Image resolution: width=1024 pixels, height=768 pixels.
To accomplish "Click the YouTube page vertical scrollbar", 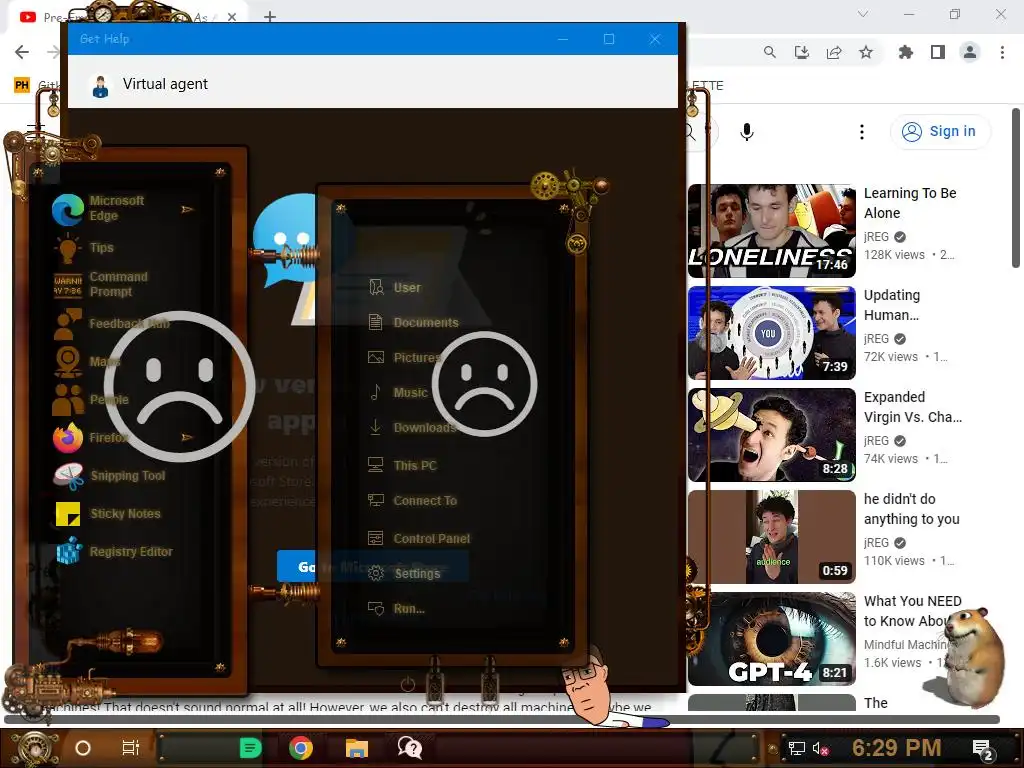I will point(1016,188).
